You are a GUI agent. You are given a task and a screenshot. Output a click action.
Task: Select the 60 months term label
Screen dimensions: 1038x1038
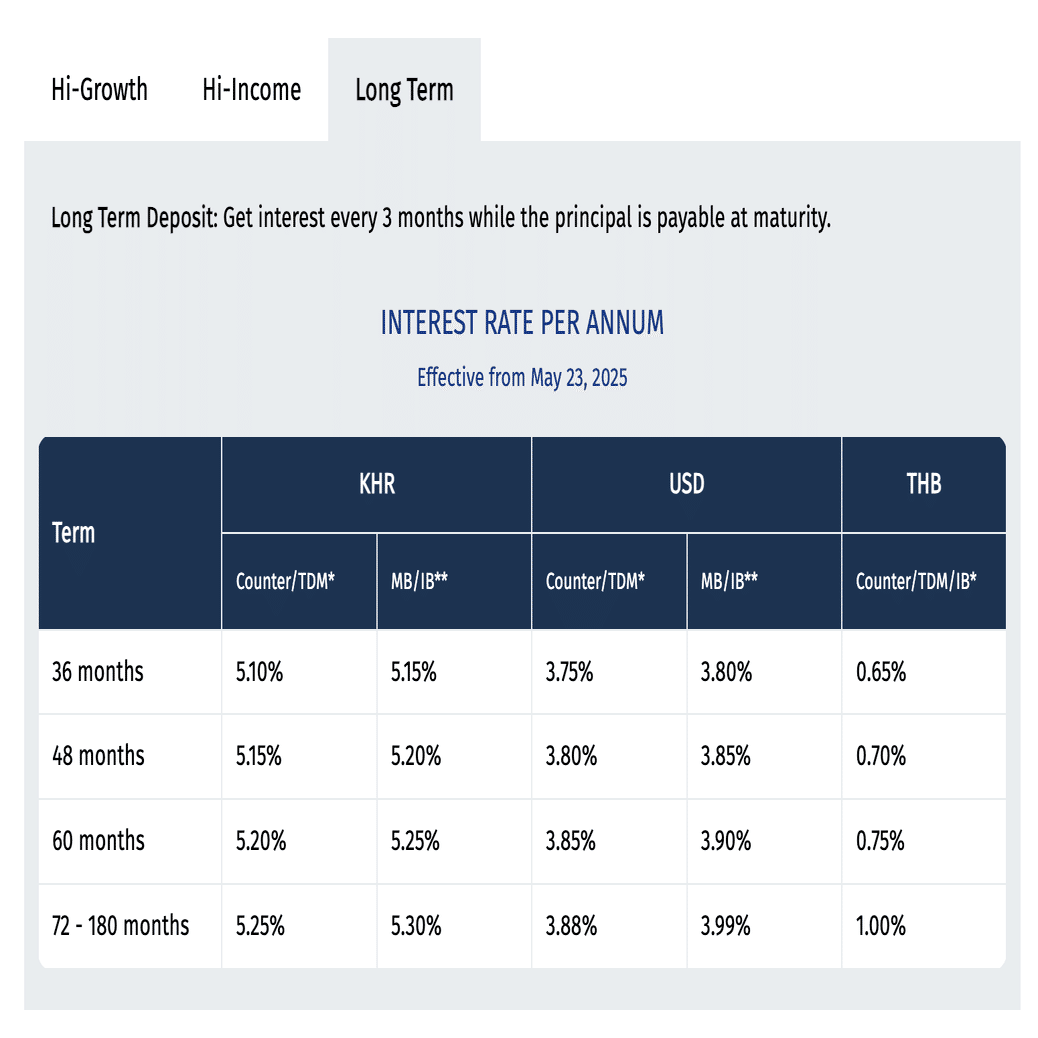(x=98, y=841)
